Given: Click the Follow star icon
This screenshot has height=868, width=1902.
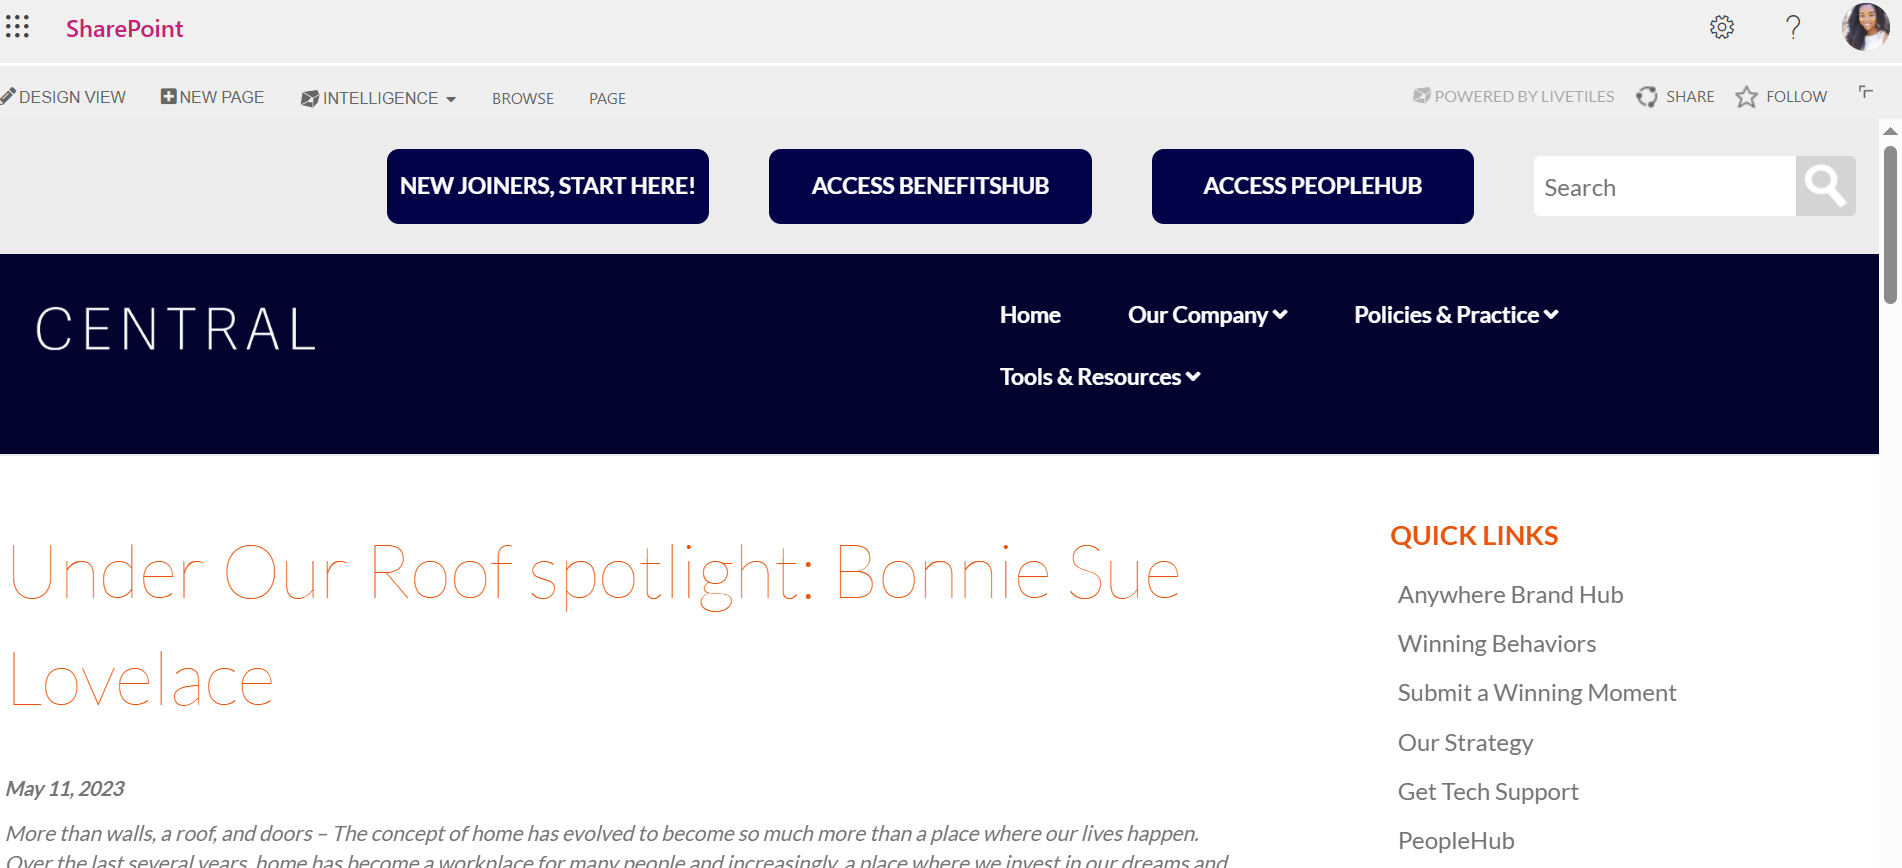Looking at the screenshot, I should 1746,97.
